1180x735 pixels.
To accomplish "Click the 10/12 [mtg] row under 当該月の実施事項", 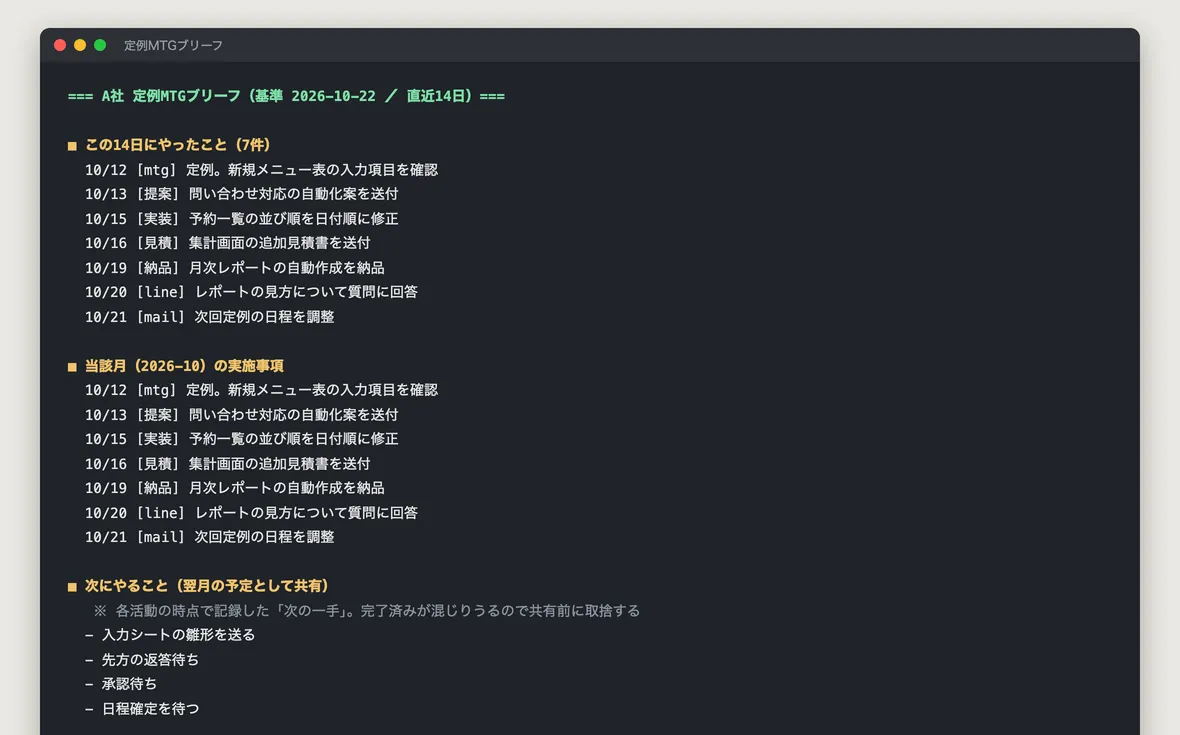I will tap(261, 390).
